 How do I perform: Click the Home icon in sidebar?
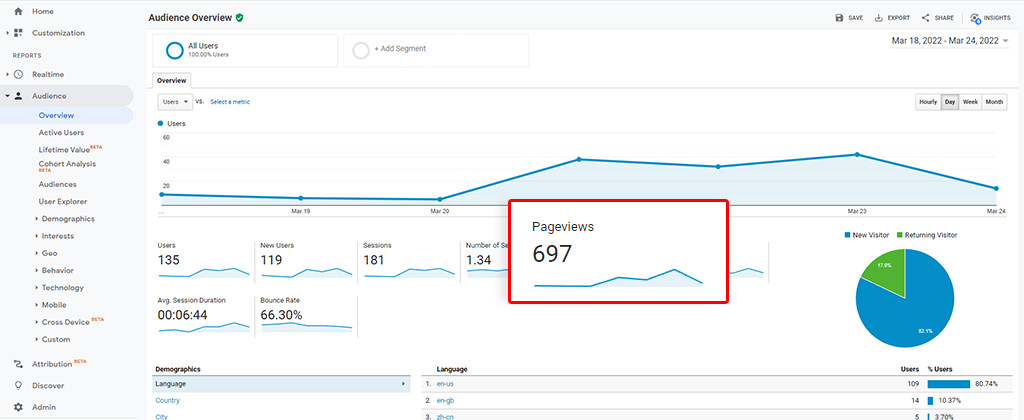(x=18, y=11)
